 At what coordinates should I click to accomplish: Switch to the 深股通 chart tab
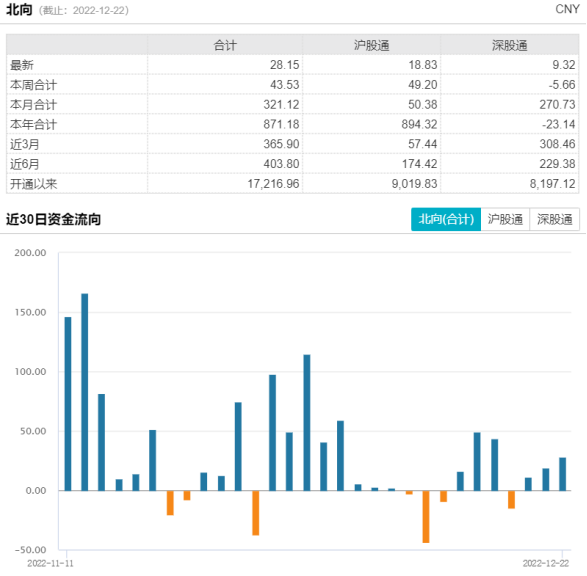(x=554, y=219)
